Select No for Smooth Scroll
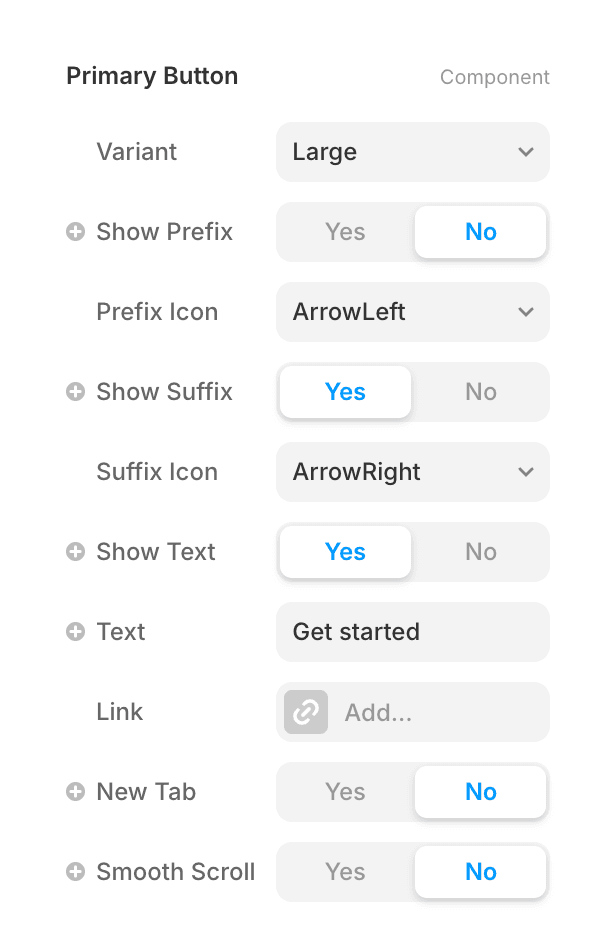Screen dimensions: 614x950 click(480, 871)
